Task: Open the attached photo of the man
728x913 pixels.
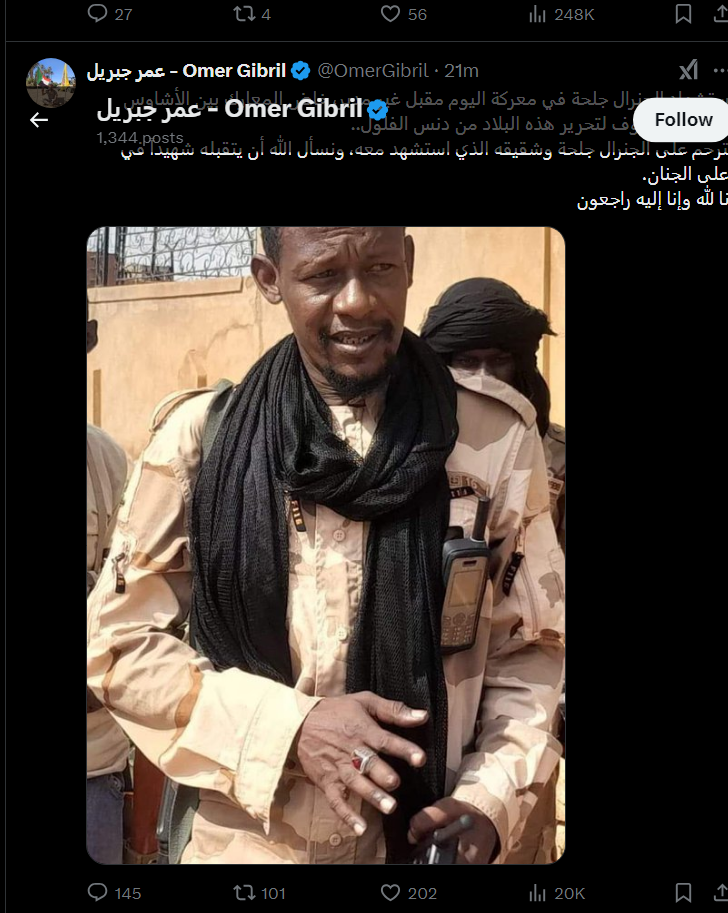Action: click(326, 545)
